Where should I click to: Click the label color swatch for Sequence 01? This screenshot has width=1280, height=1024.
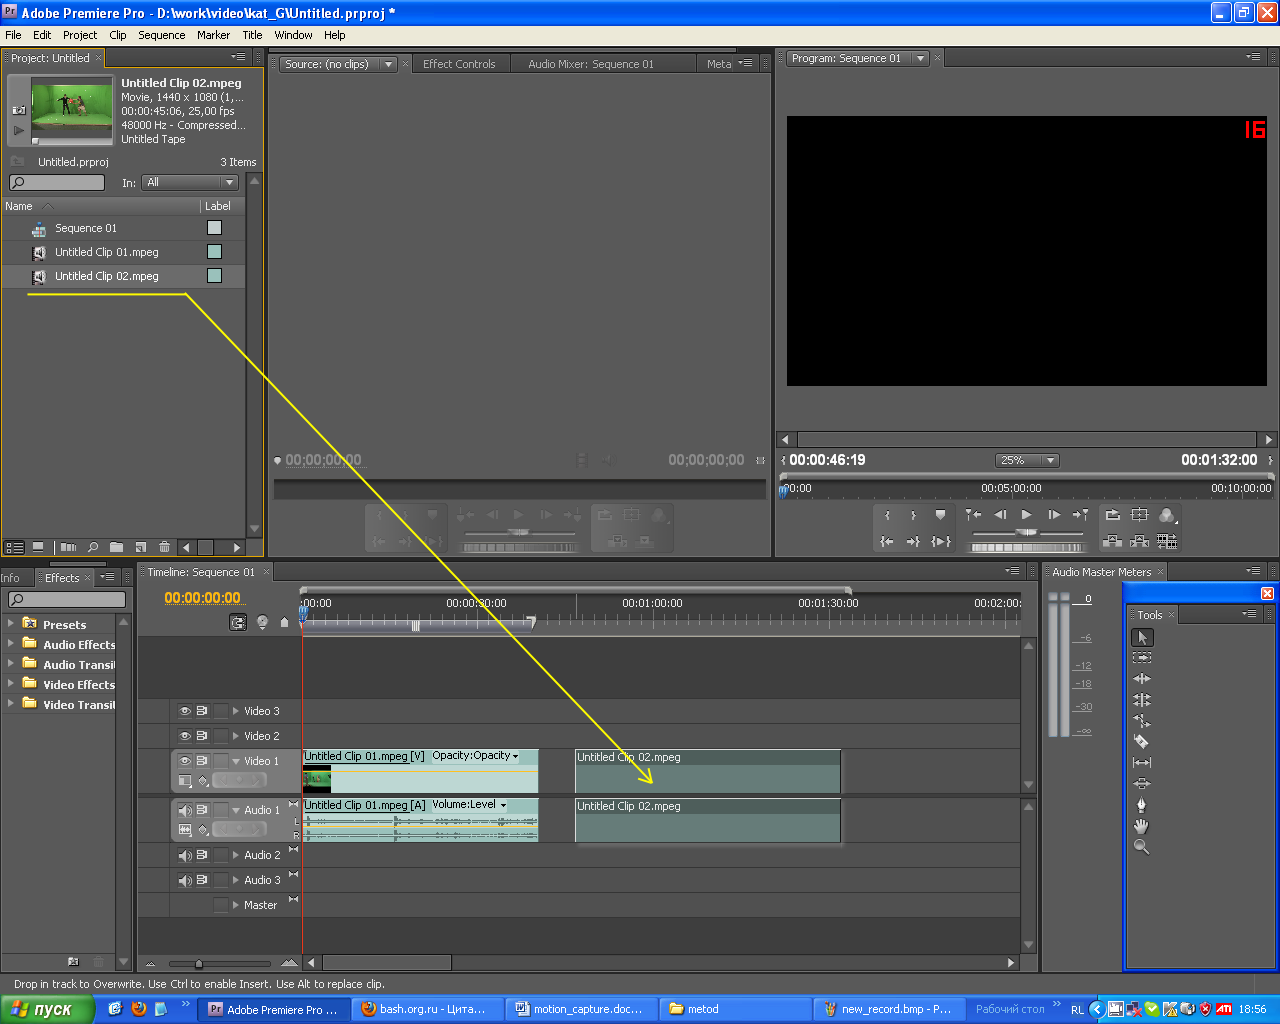[x=214, y=228]
